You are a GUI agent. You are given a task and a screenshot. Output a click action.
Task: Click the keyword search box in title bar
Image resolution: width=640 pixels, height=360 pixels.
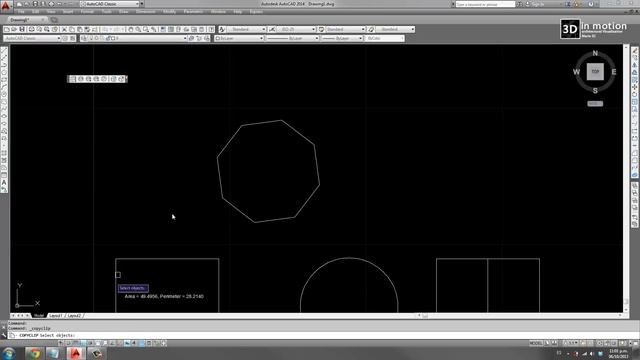[485, 4]
